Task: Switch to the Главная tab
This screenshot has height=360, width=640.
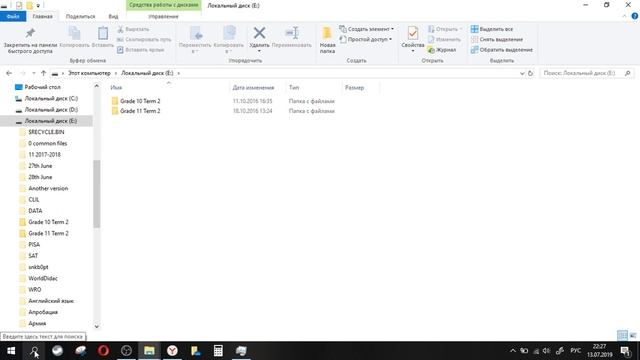Action: tap(42, 16)
